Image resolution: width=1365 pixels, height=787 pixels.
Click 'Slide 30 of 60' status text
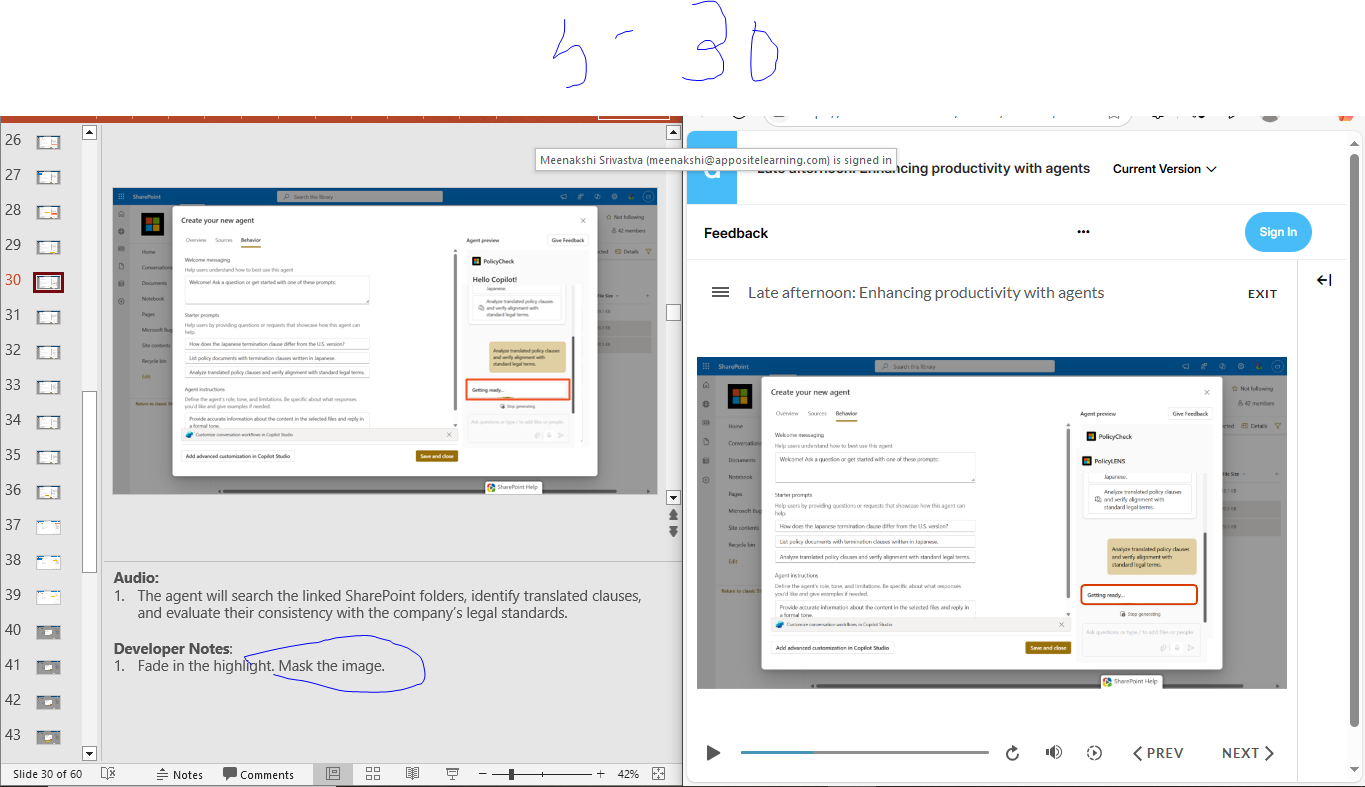[47, 774]
